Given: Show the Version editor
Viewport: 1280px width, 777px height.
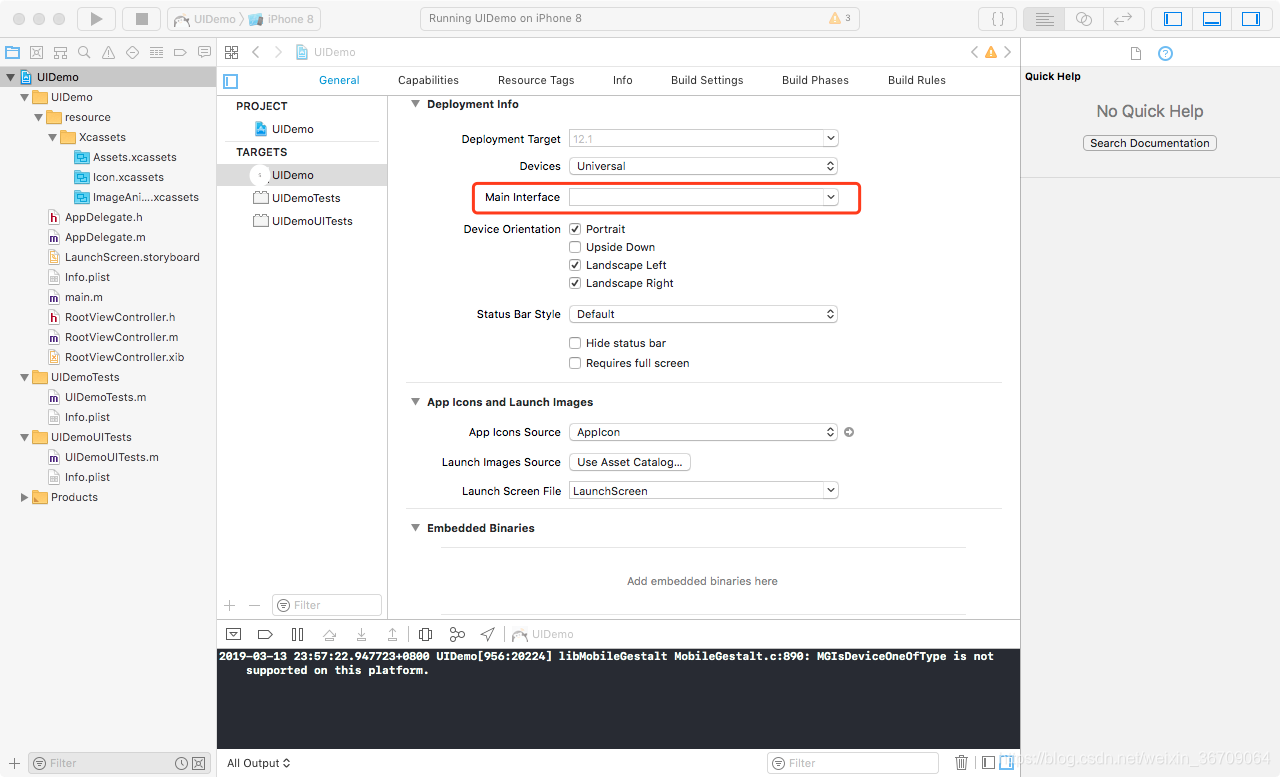Looking at the screenshot, I should point(1123,18).
